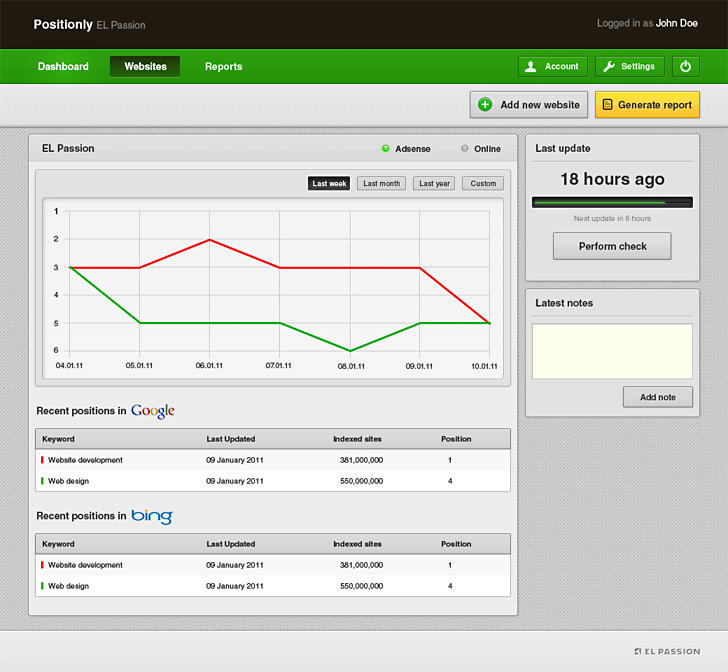Image resolution: width=728 pixels, height=672 pixels.
Task: Click inside the Latest notes text area
Action: (x=612, y=351)
